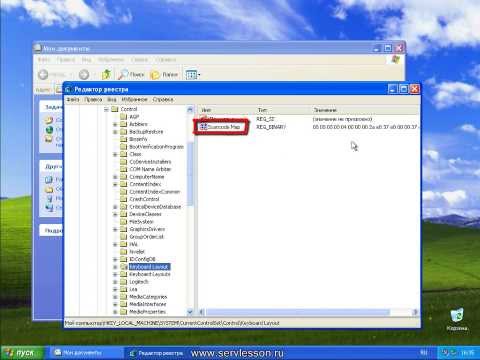Toggle Folders (Папки) pane in My Documents

click(x=164, y=74)
